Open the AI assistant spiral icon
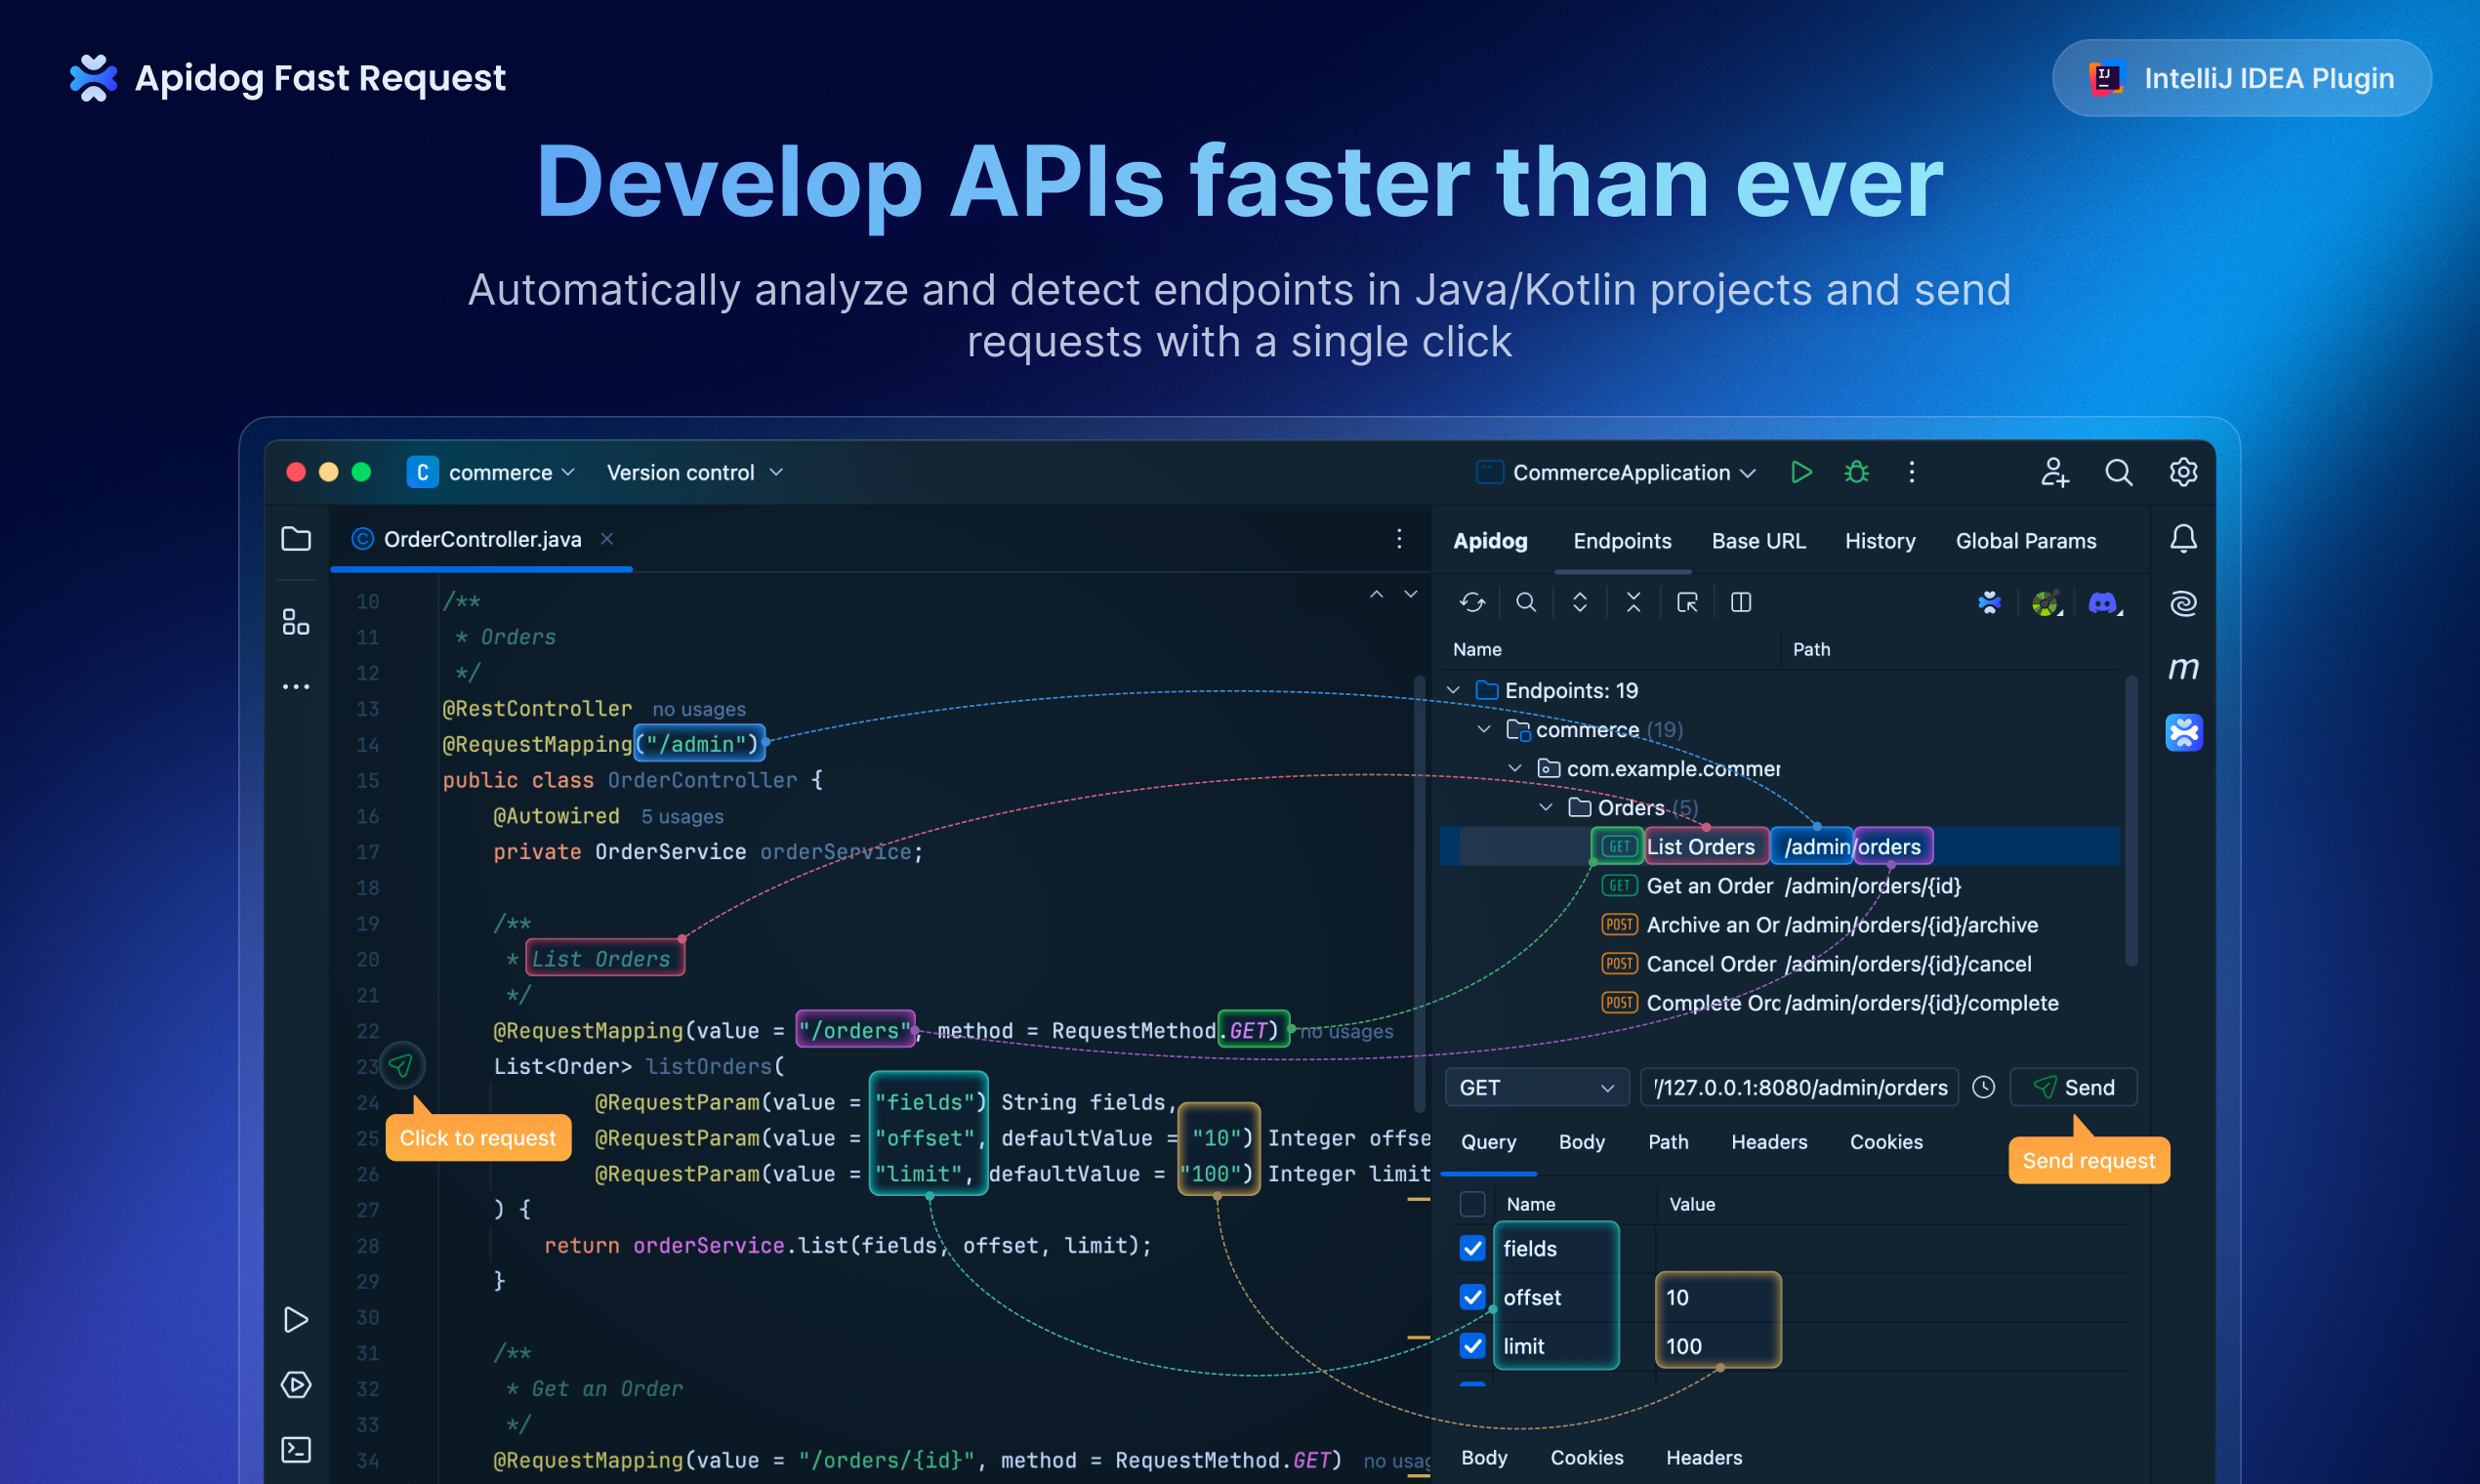 2183,603
